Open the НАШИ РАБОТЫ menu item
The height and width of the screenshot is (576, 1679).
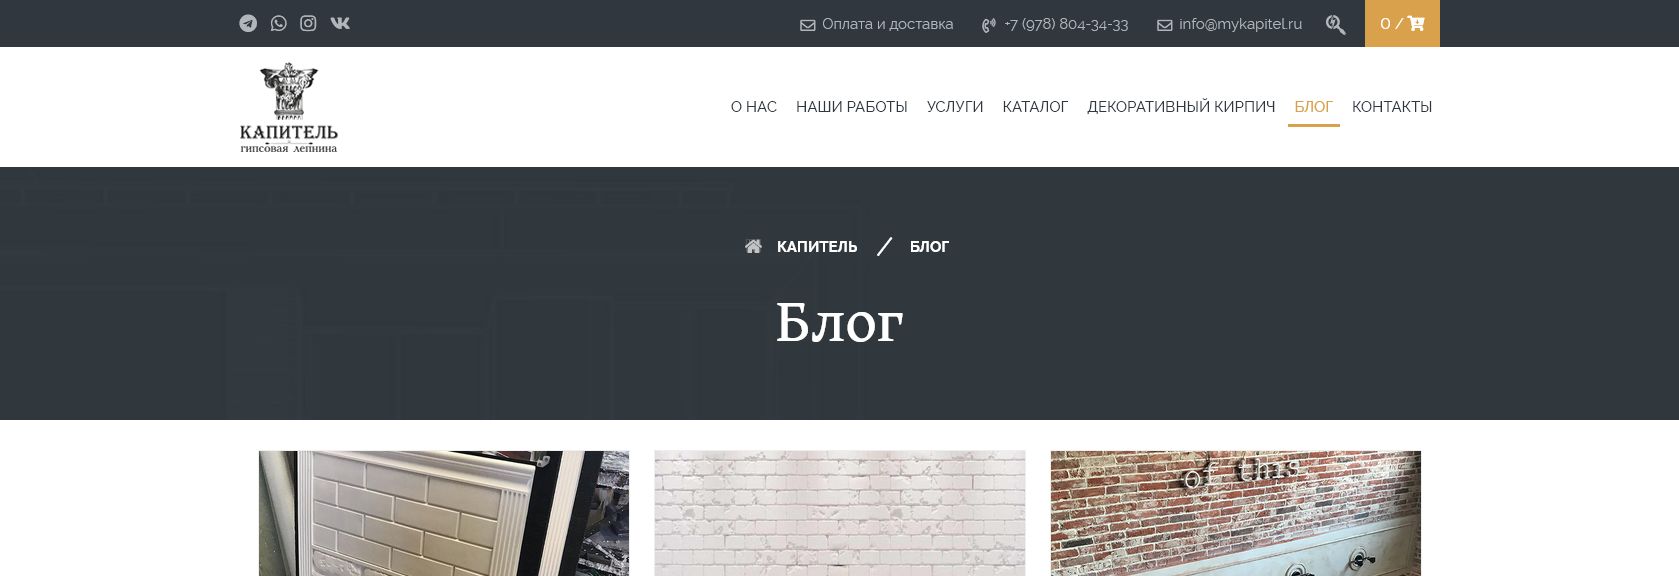[x=852, y=107]
